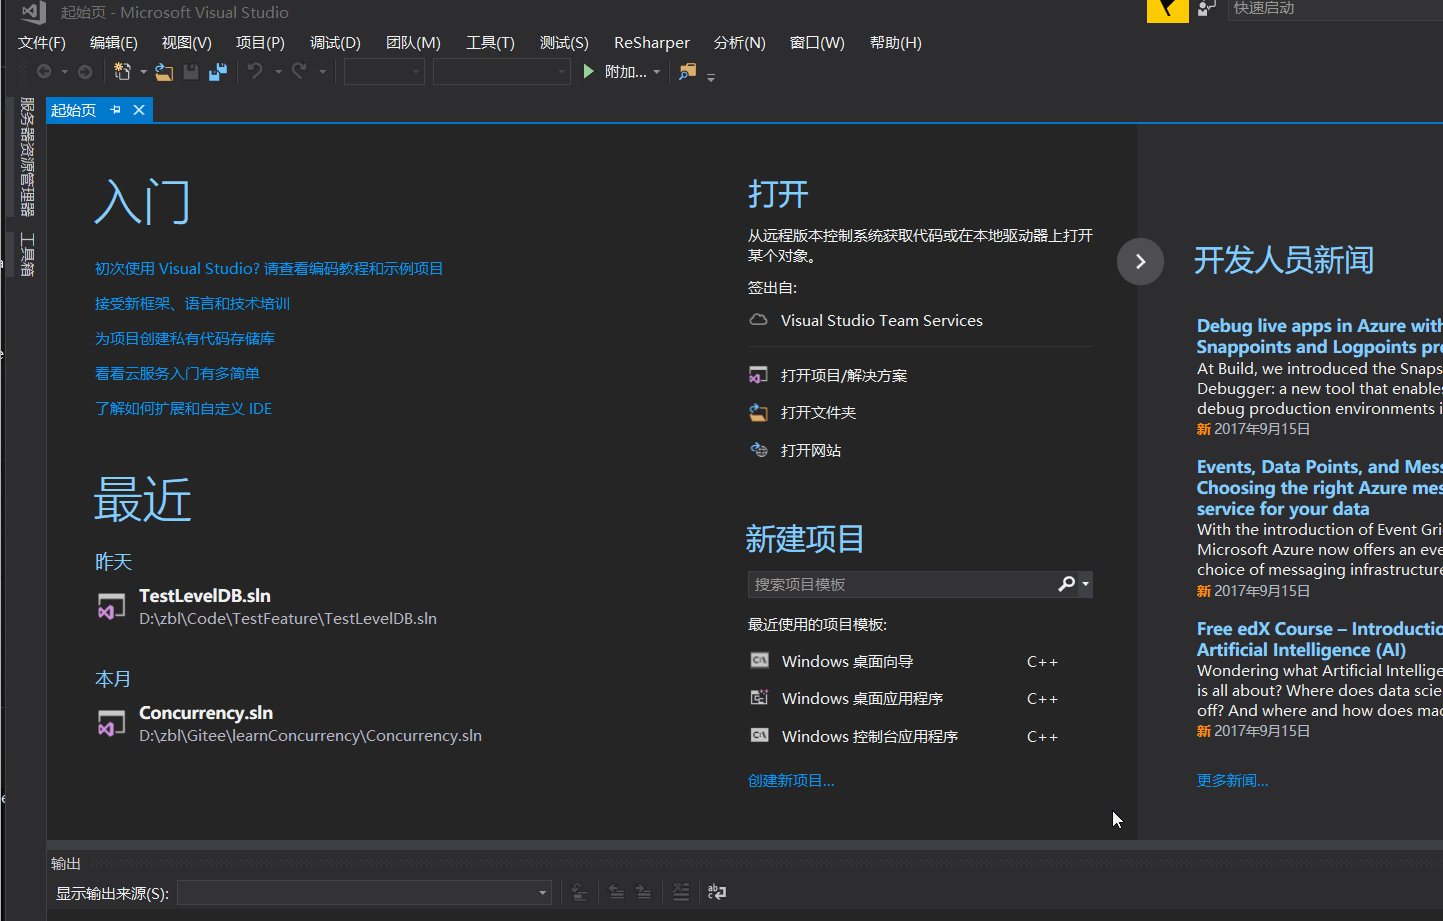Close the 起始页 tab
This screenshot has height=921, width=1443.
[139, 110]
